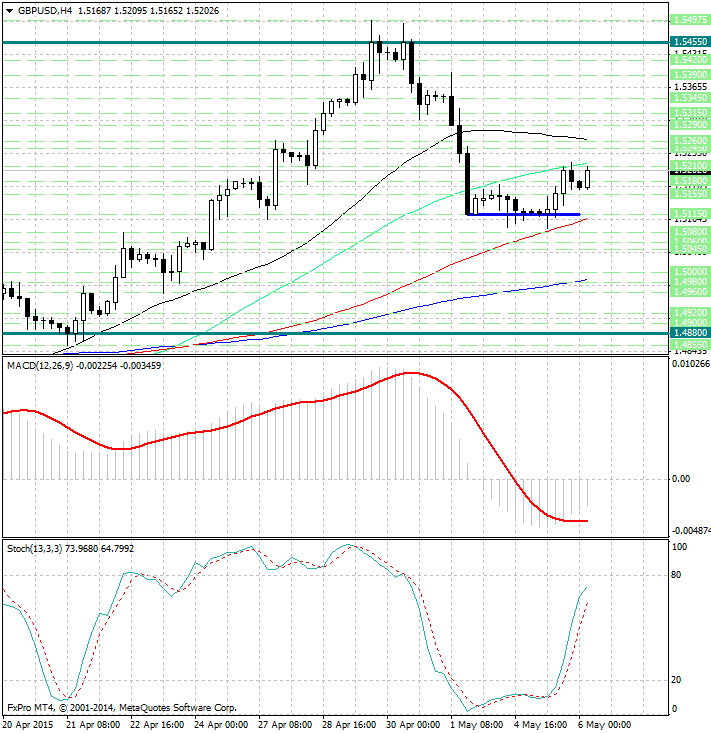Click the 20 Apr 2015 date label
The height and width of the screenshot is (733, 711).
(x=30, y=724)
